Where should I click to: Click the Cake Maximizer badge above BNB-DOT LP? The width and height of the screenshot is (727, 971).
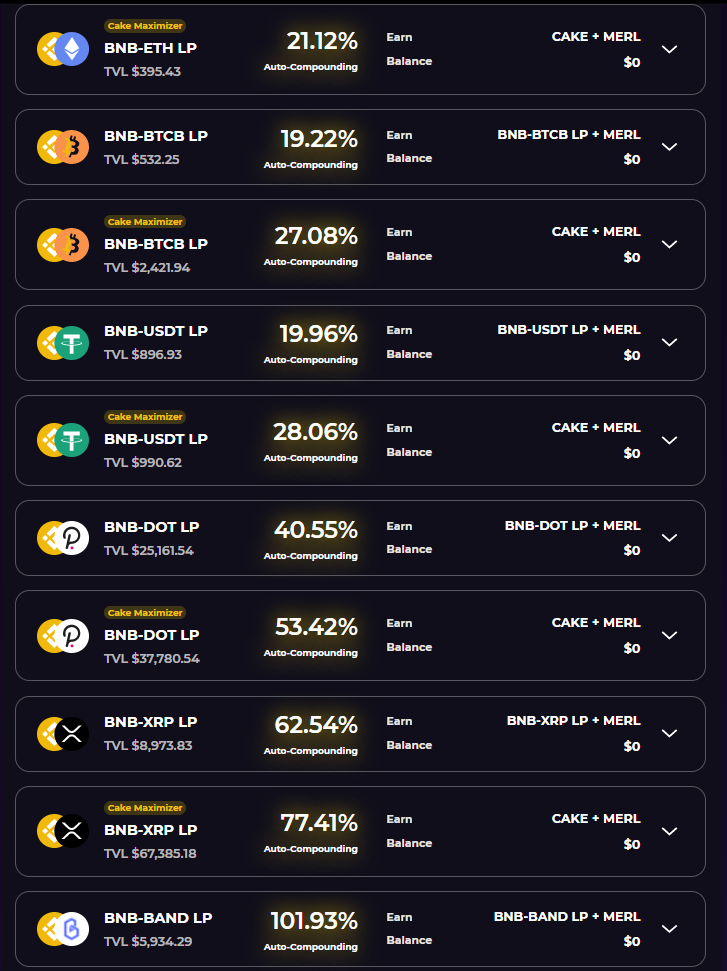(145, 612)
